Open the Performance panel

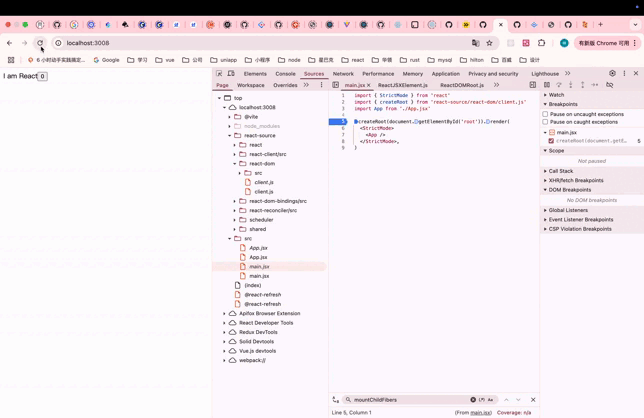click(378, 74)
